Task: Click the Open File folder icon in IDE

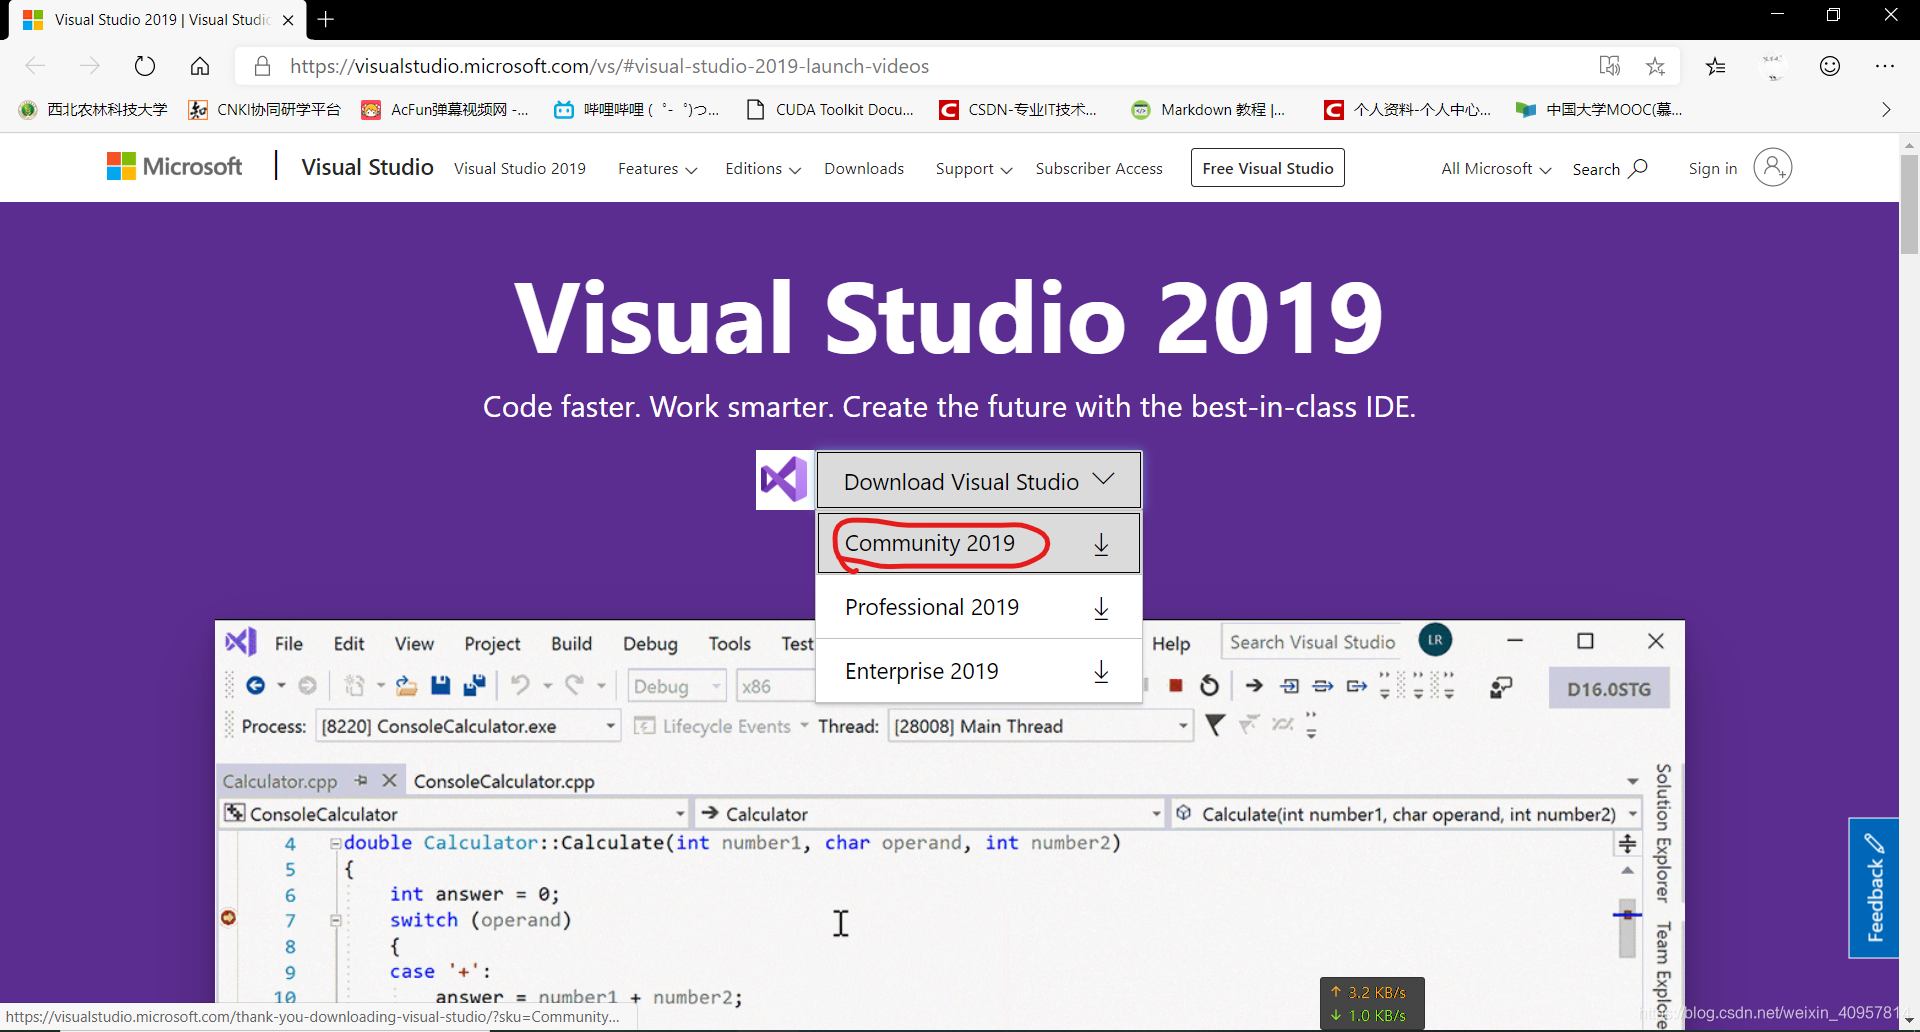Action: [x=406, y=685]
